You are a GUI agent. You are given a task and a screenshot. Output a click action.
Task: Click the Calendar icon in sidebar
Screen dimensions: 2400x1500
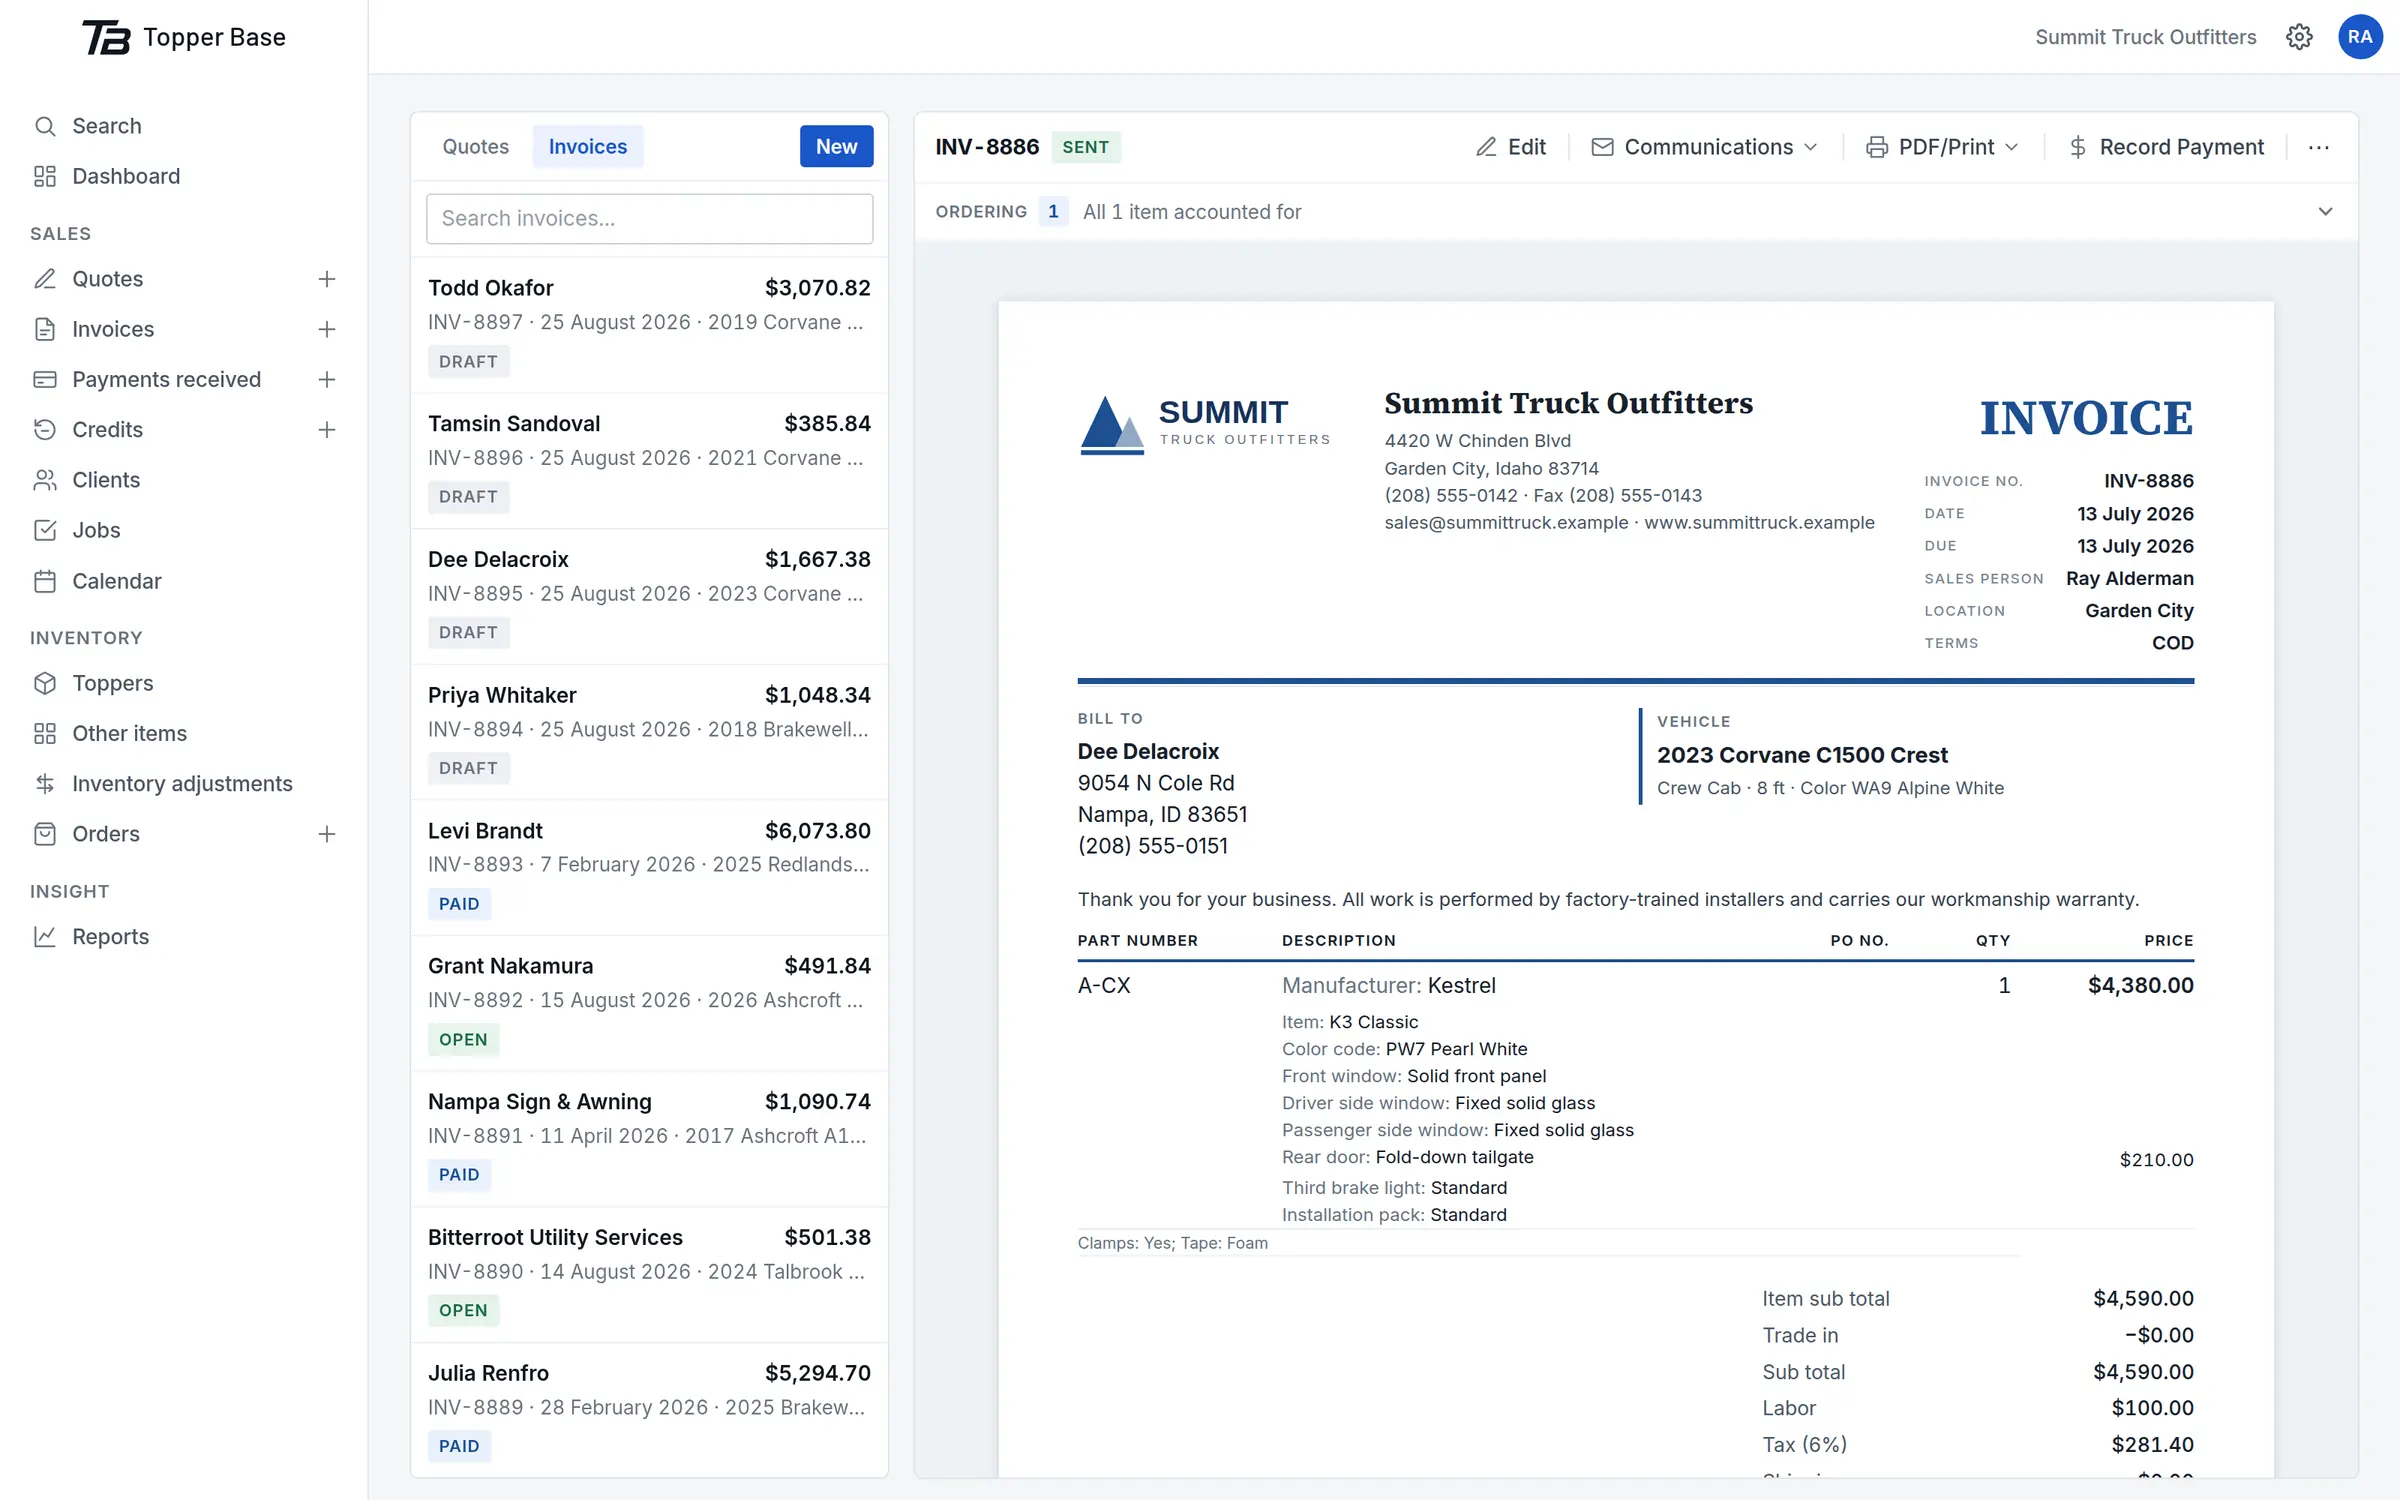[45, 581]
